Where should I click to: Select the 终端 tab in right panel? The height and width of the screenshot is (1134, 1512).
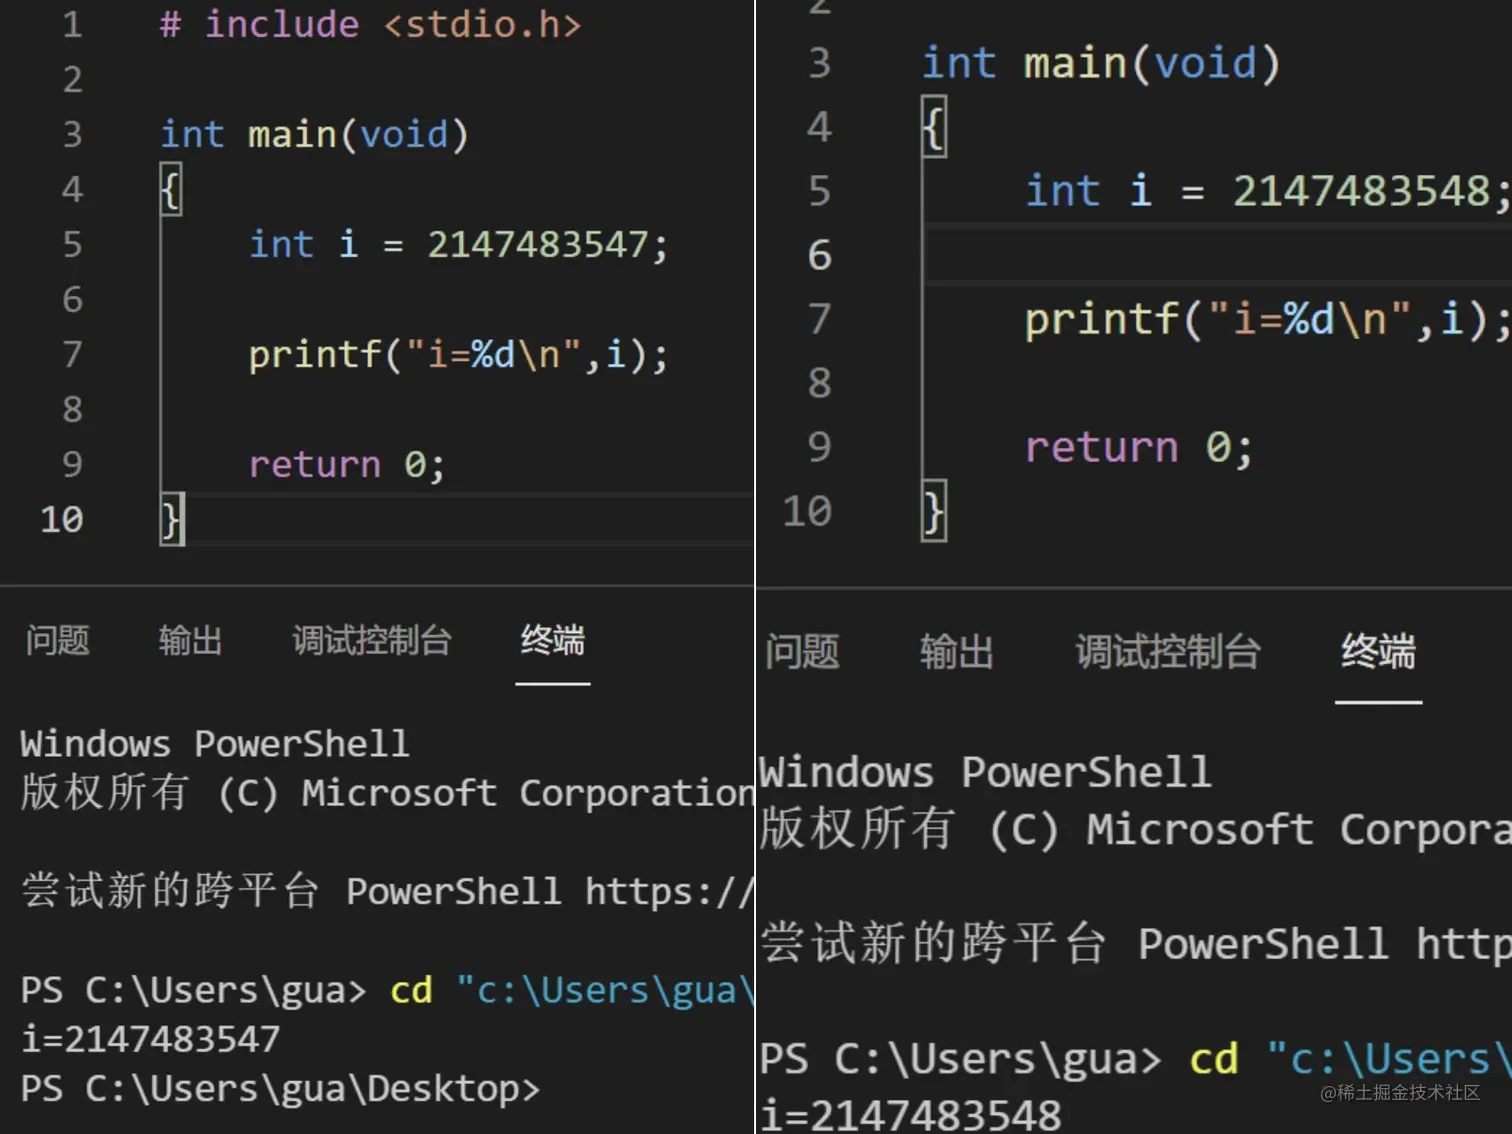[x=1378, y=652]
